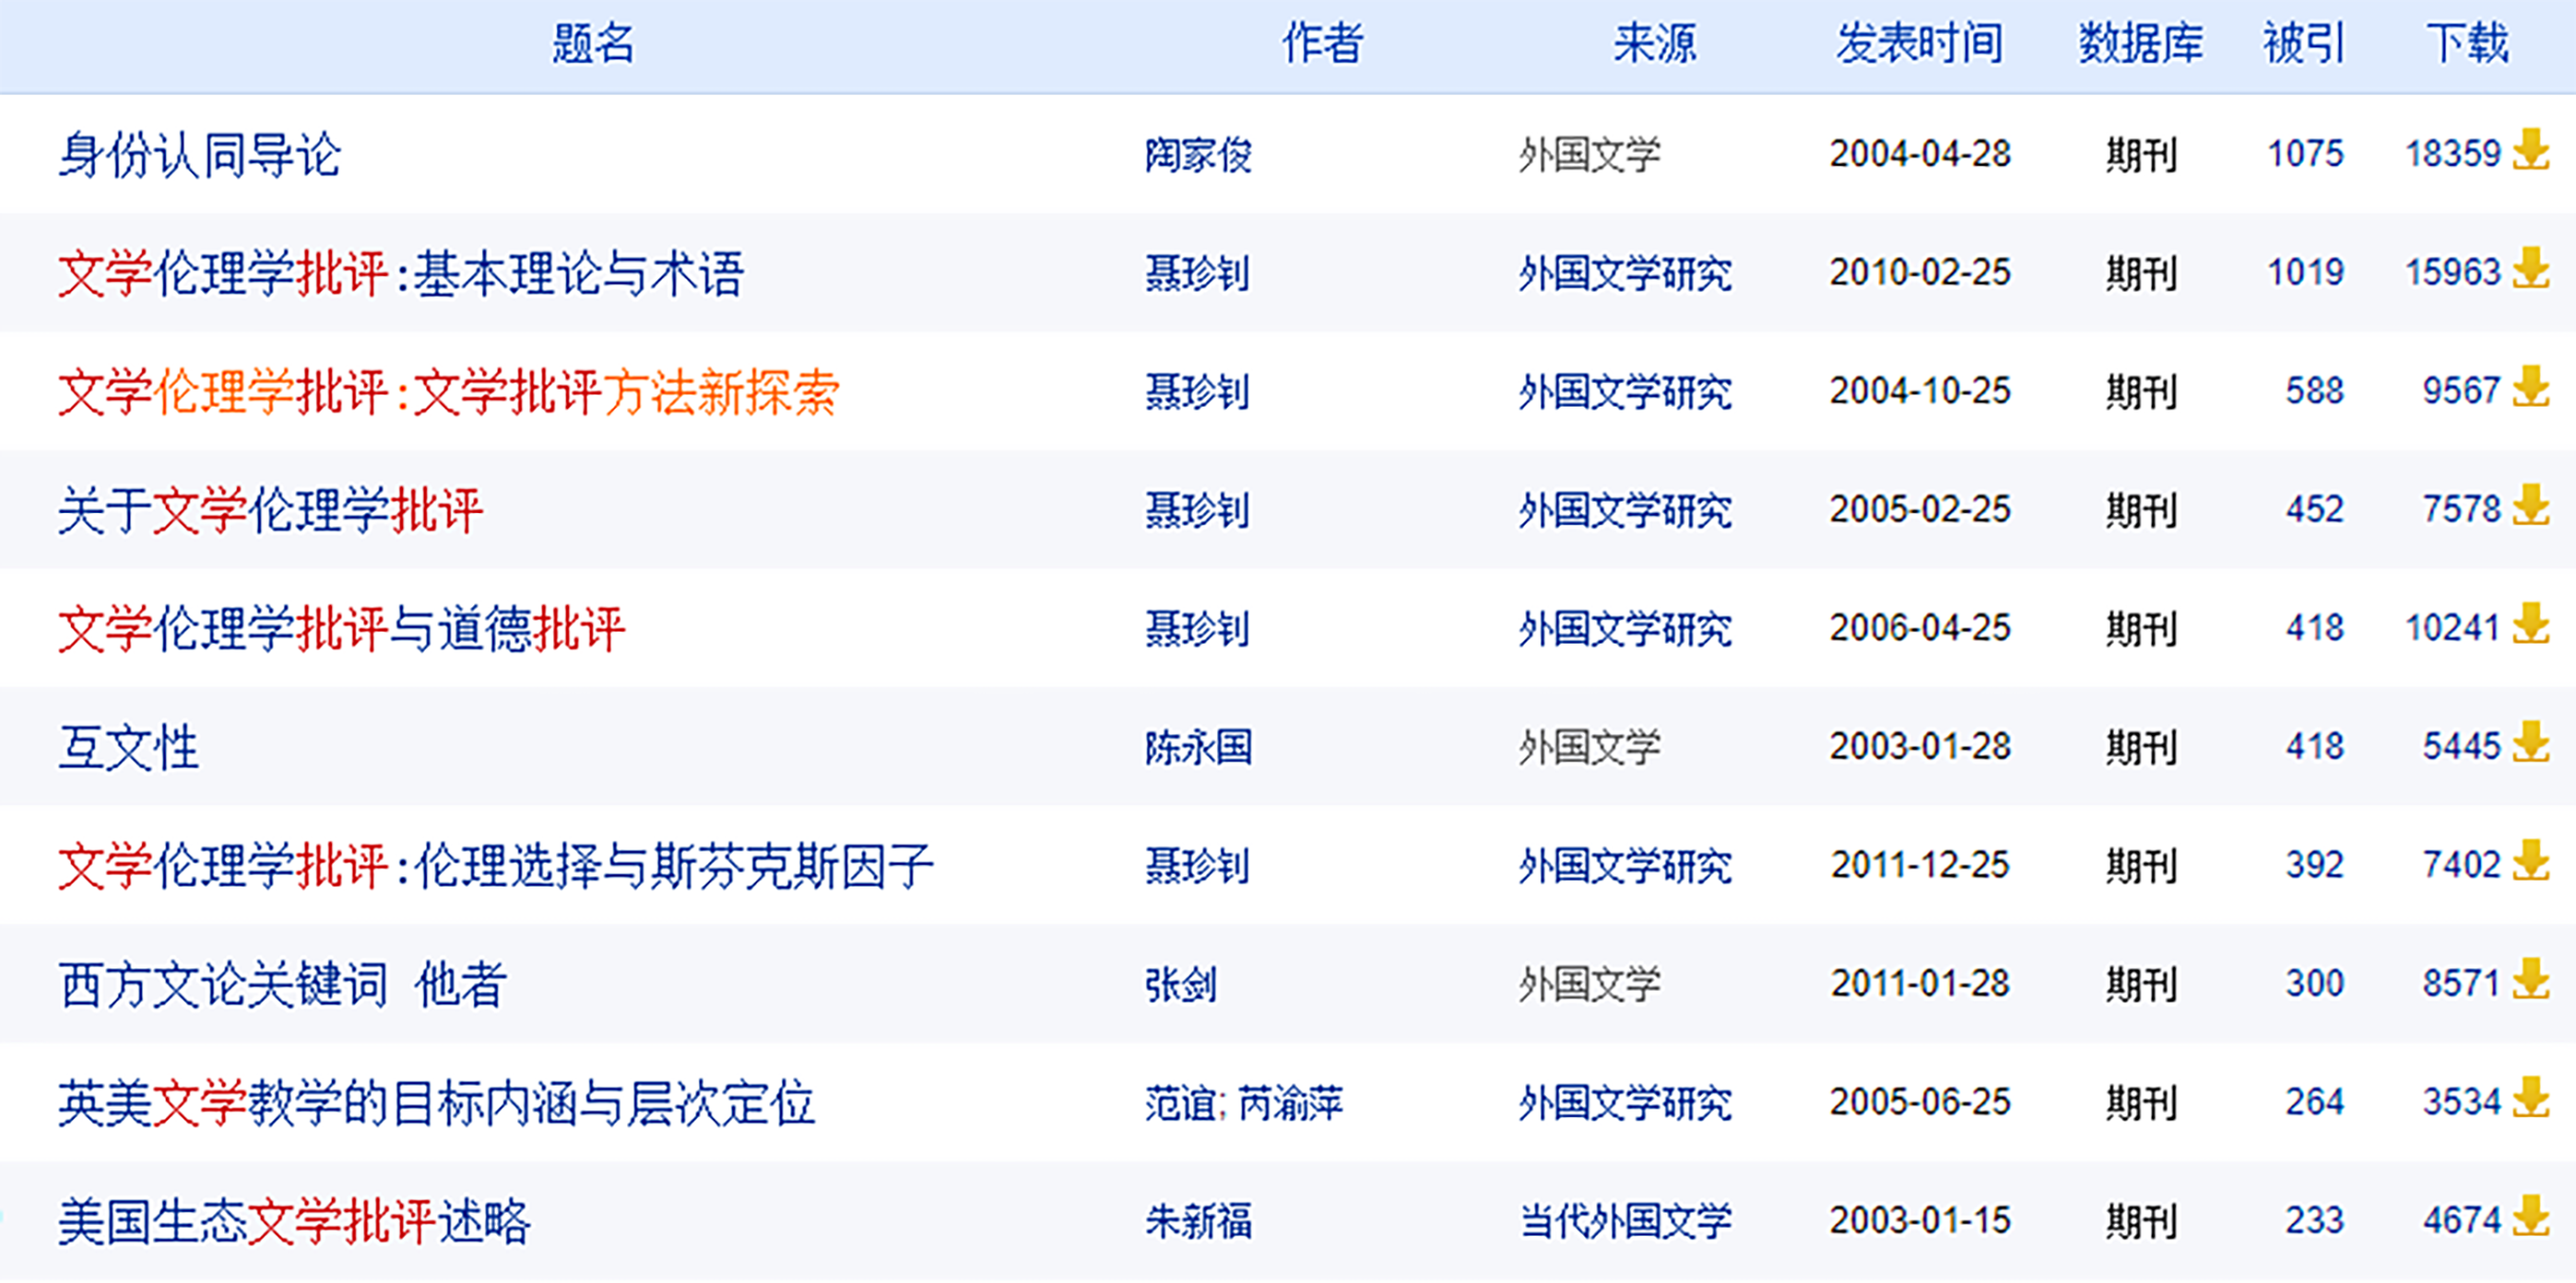
Task: Open source 外国文学 in the 身份认同导论 row
Action: [1589, 155]
